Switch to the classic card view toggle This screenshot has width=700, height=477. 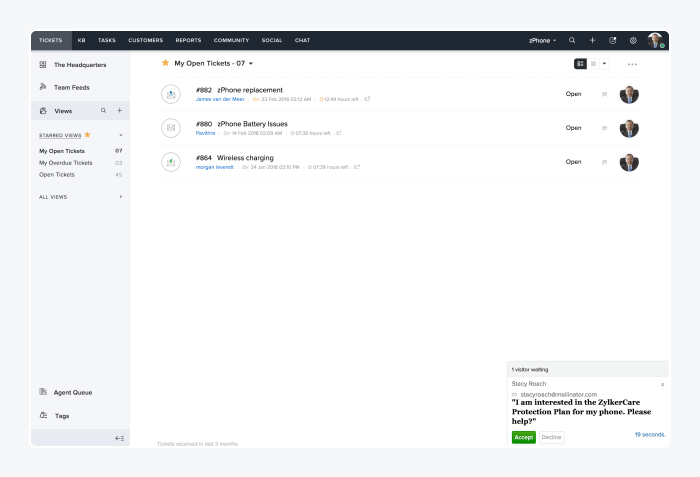pyautogui.click(x=580, y=64)
